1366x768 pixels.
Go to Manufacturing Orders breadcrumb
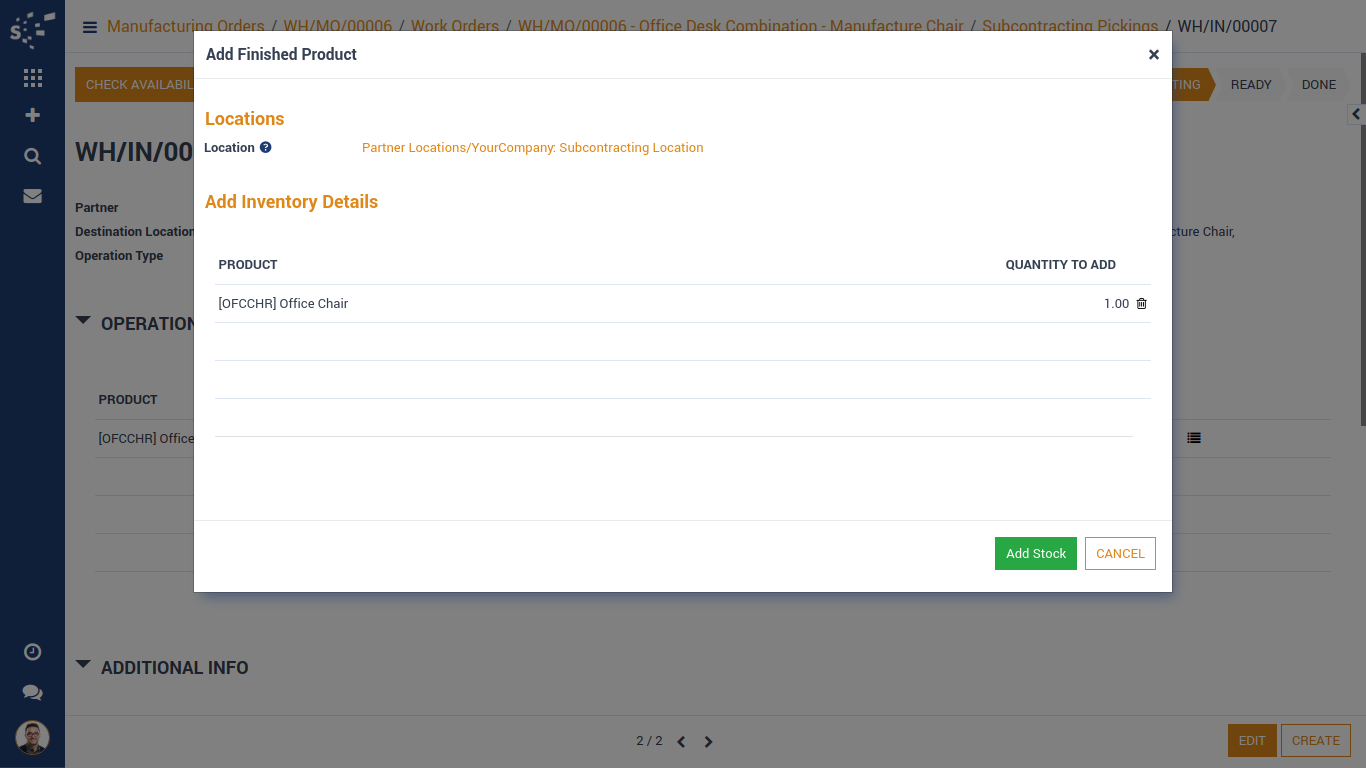[185, 27]
